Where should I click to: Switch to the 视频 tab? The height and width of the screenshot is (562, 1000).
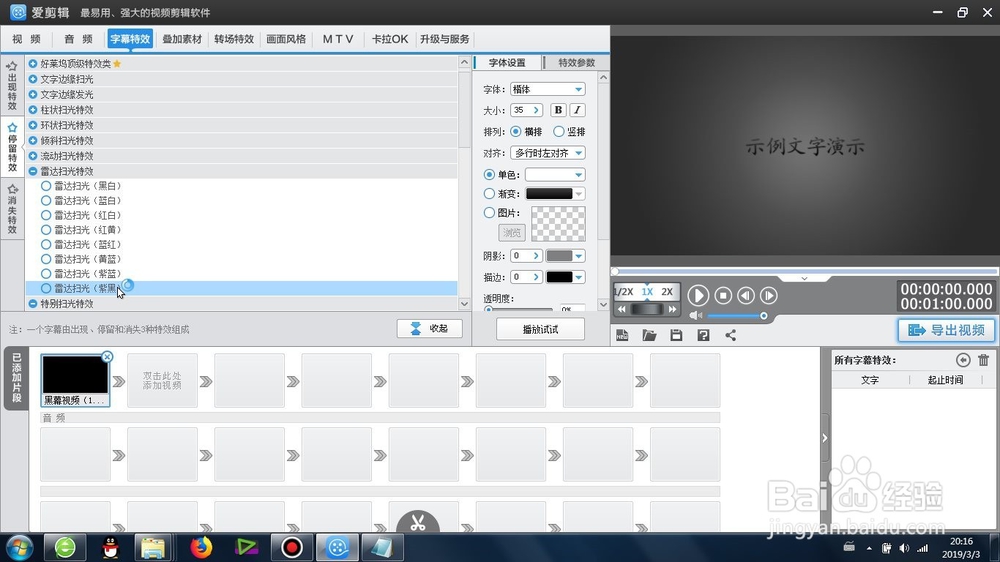(26, 39)
